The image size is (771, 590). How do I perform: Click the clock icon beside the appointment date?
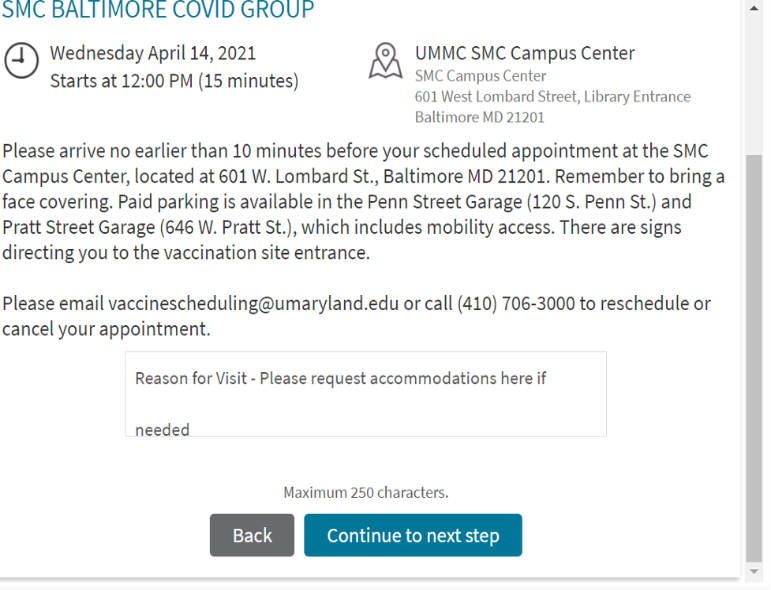(x=19, y=61)
